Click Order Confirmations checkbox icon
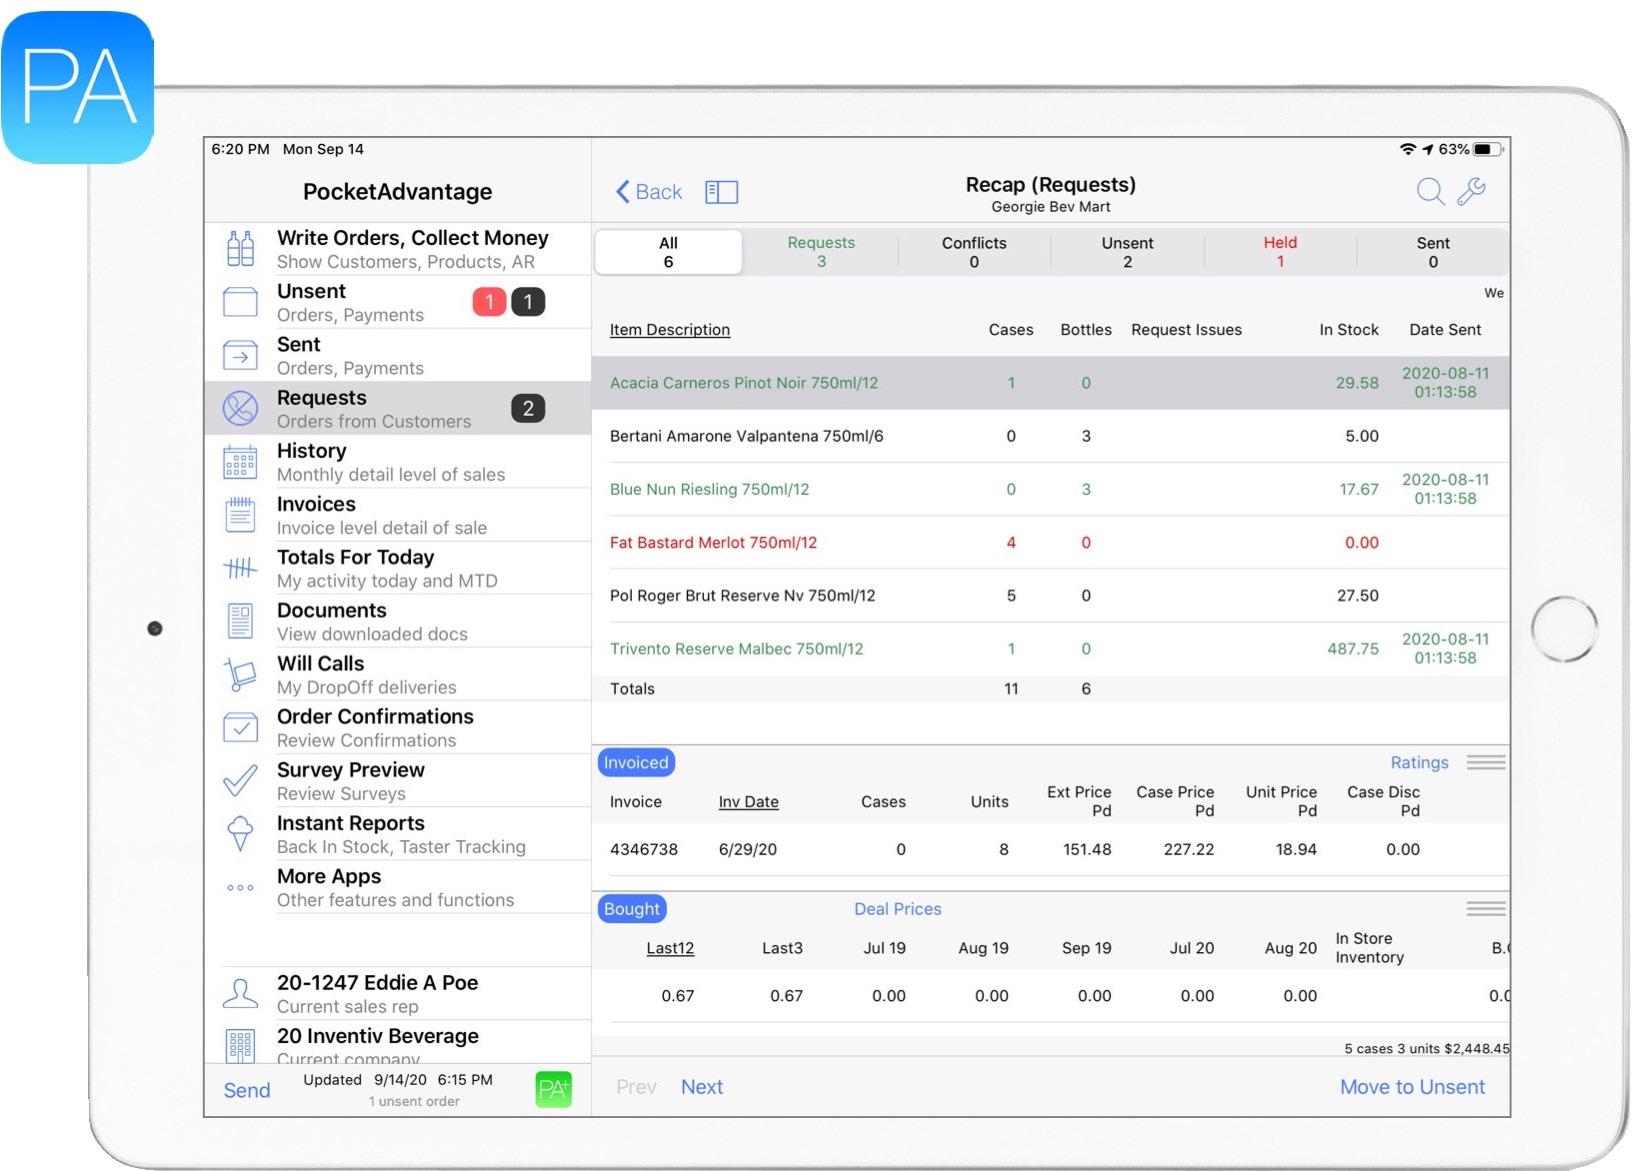This screenshot has width=1646, height=1171. click(240, 727)
